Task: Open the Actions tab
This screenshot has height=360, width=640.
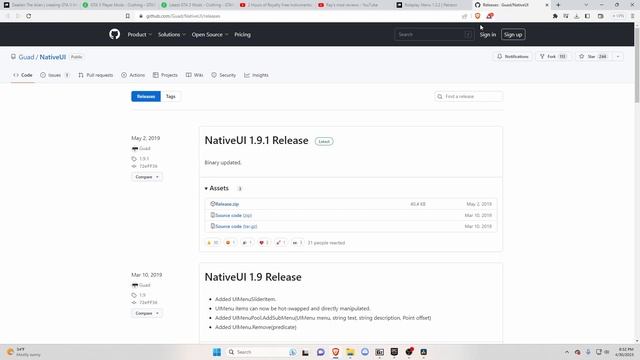Action: 133,75
